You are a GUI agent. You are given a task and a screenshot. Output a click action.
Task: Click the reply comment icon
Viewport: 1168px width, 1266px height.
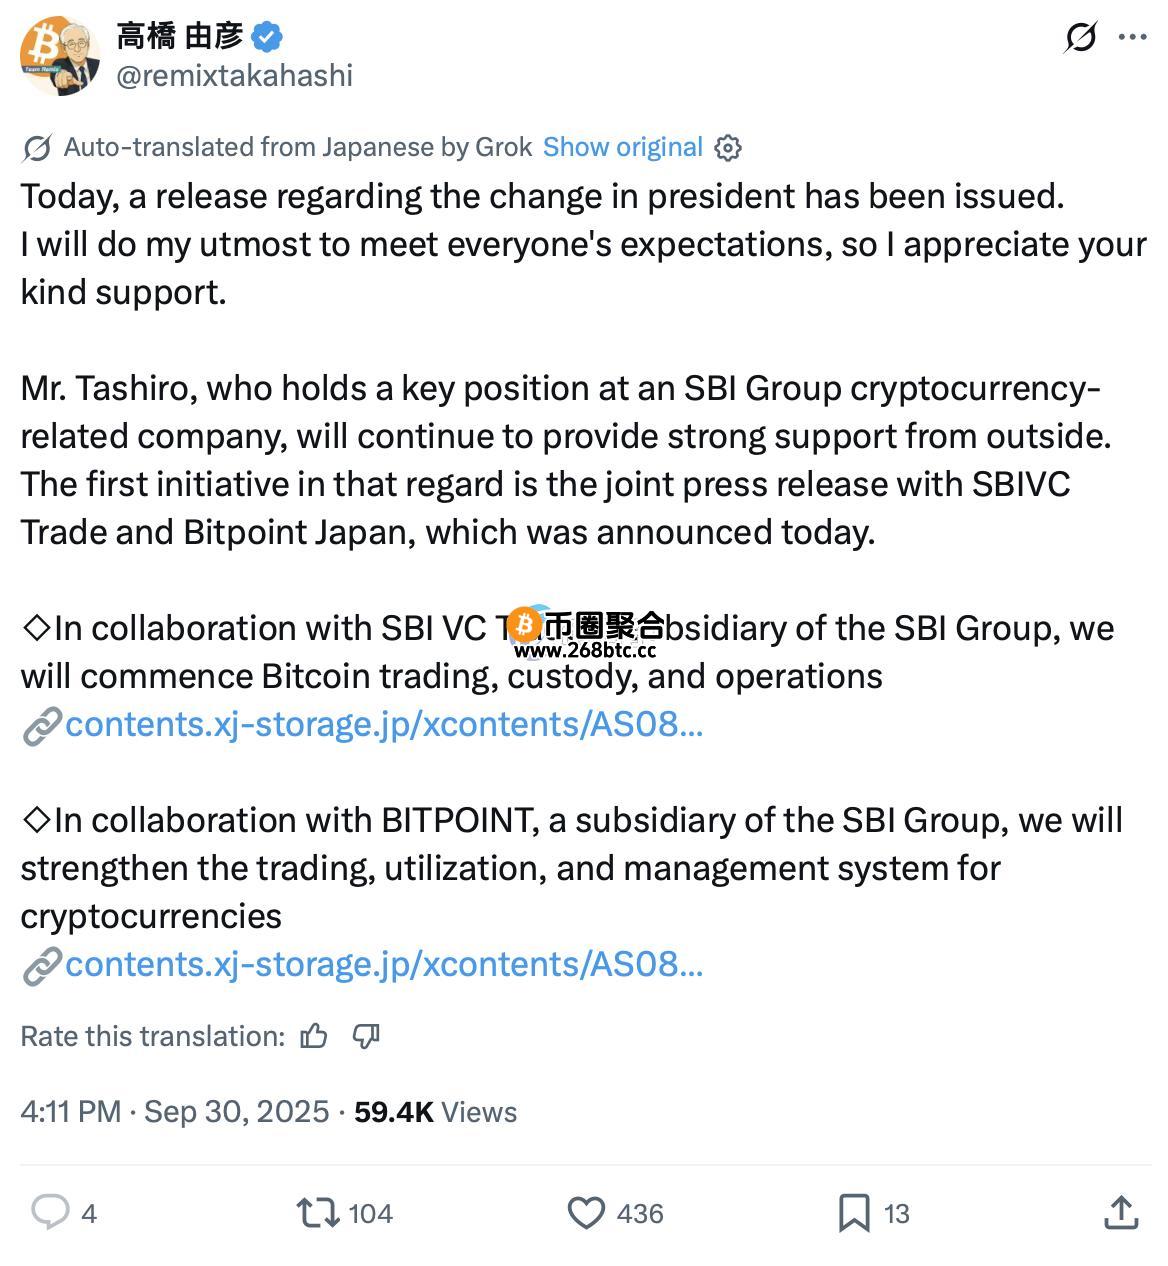[x=50, y=1213]
